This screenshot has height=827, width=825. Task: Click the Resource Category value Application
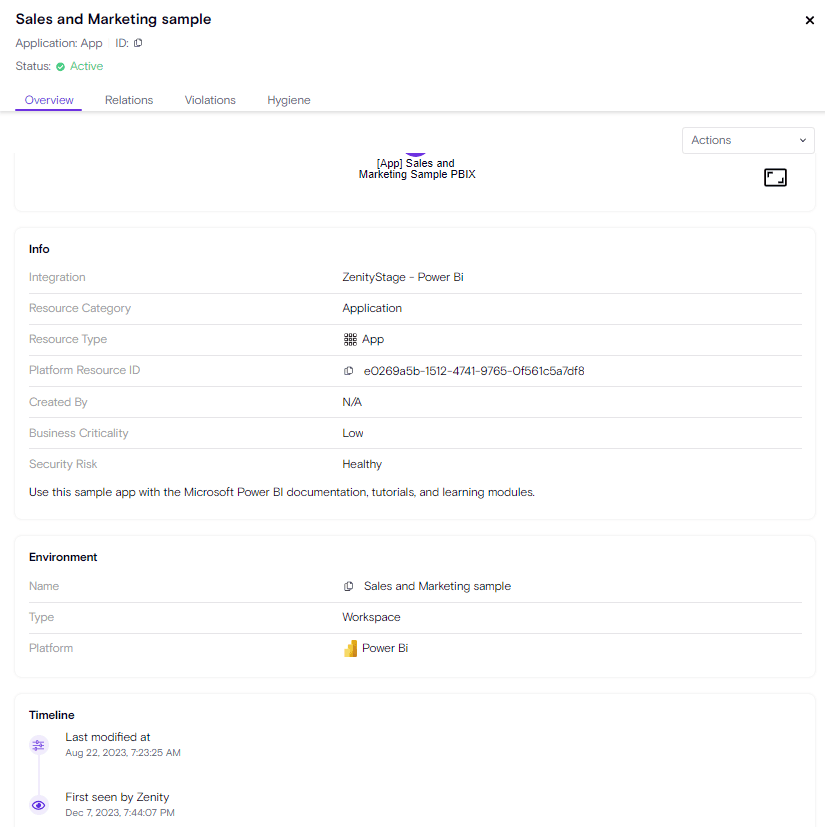click(x=372, y=309)
